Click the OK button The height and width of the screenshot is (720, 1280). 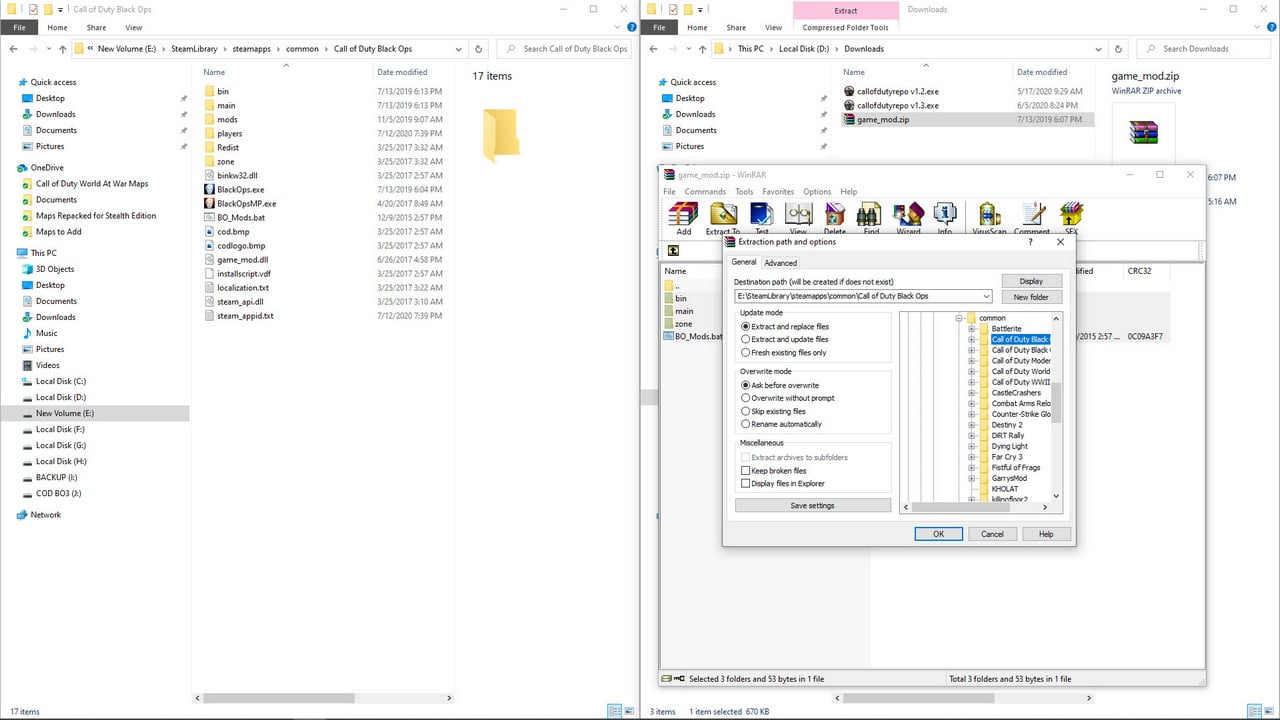[938, 534]
